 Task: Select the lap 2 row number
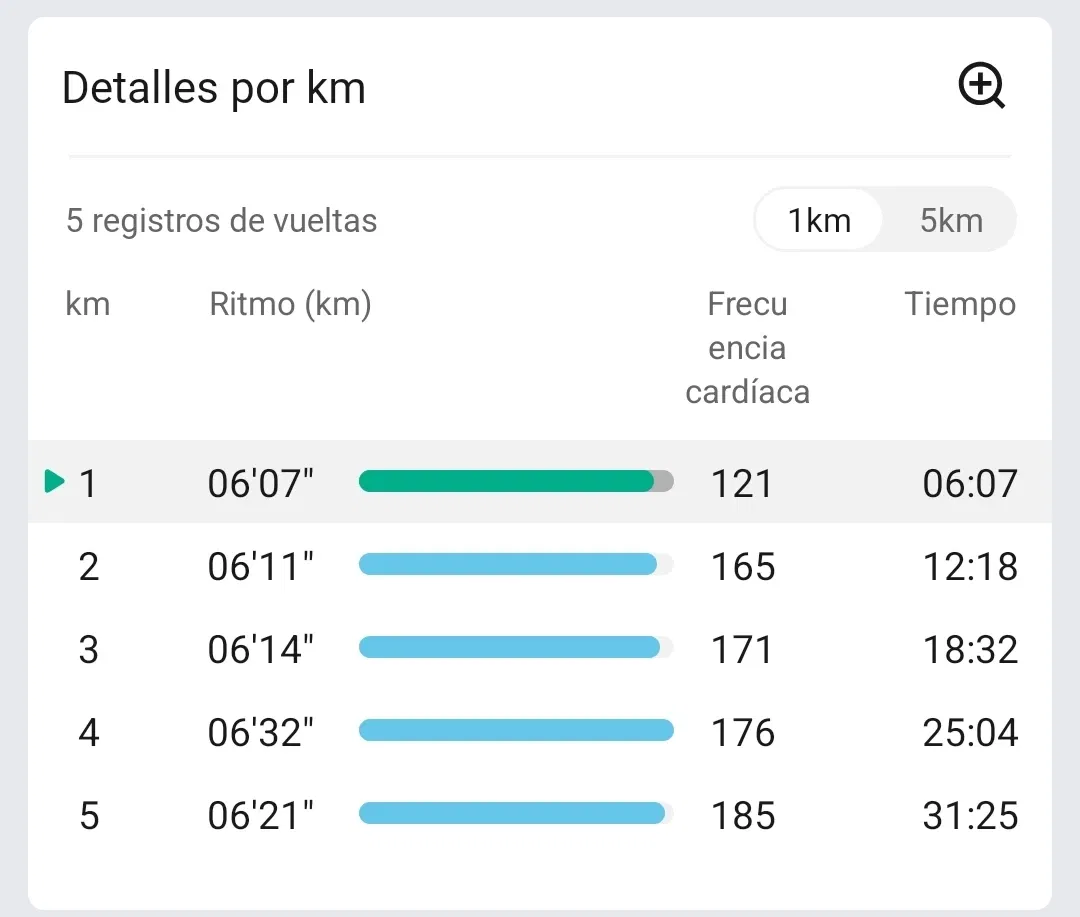[89, 566]
